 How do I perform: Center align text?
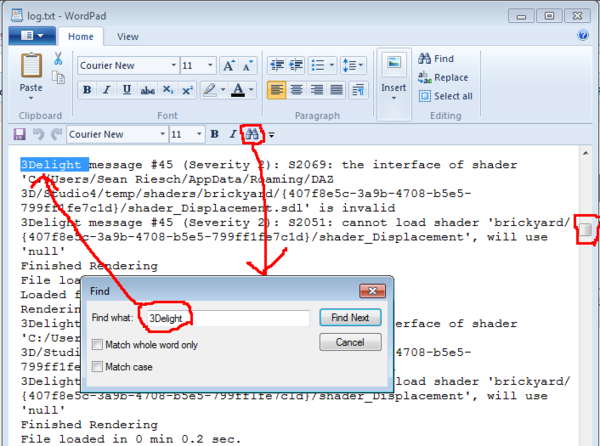click(x=297, y=90)
